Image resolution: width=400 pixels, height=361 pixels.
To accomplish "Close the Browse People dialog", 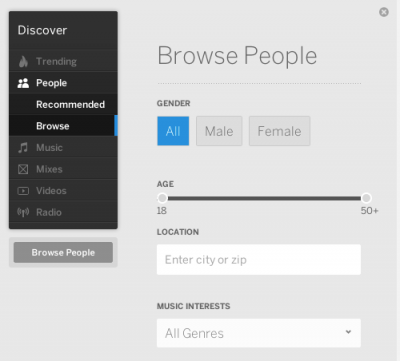I will tap(384, 12).
